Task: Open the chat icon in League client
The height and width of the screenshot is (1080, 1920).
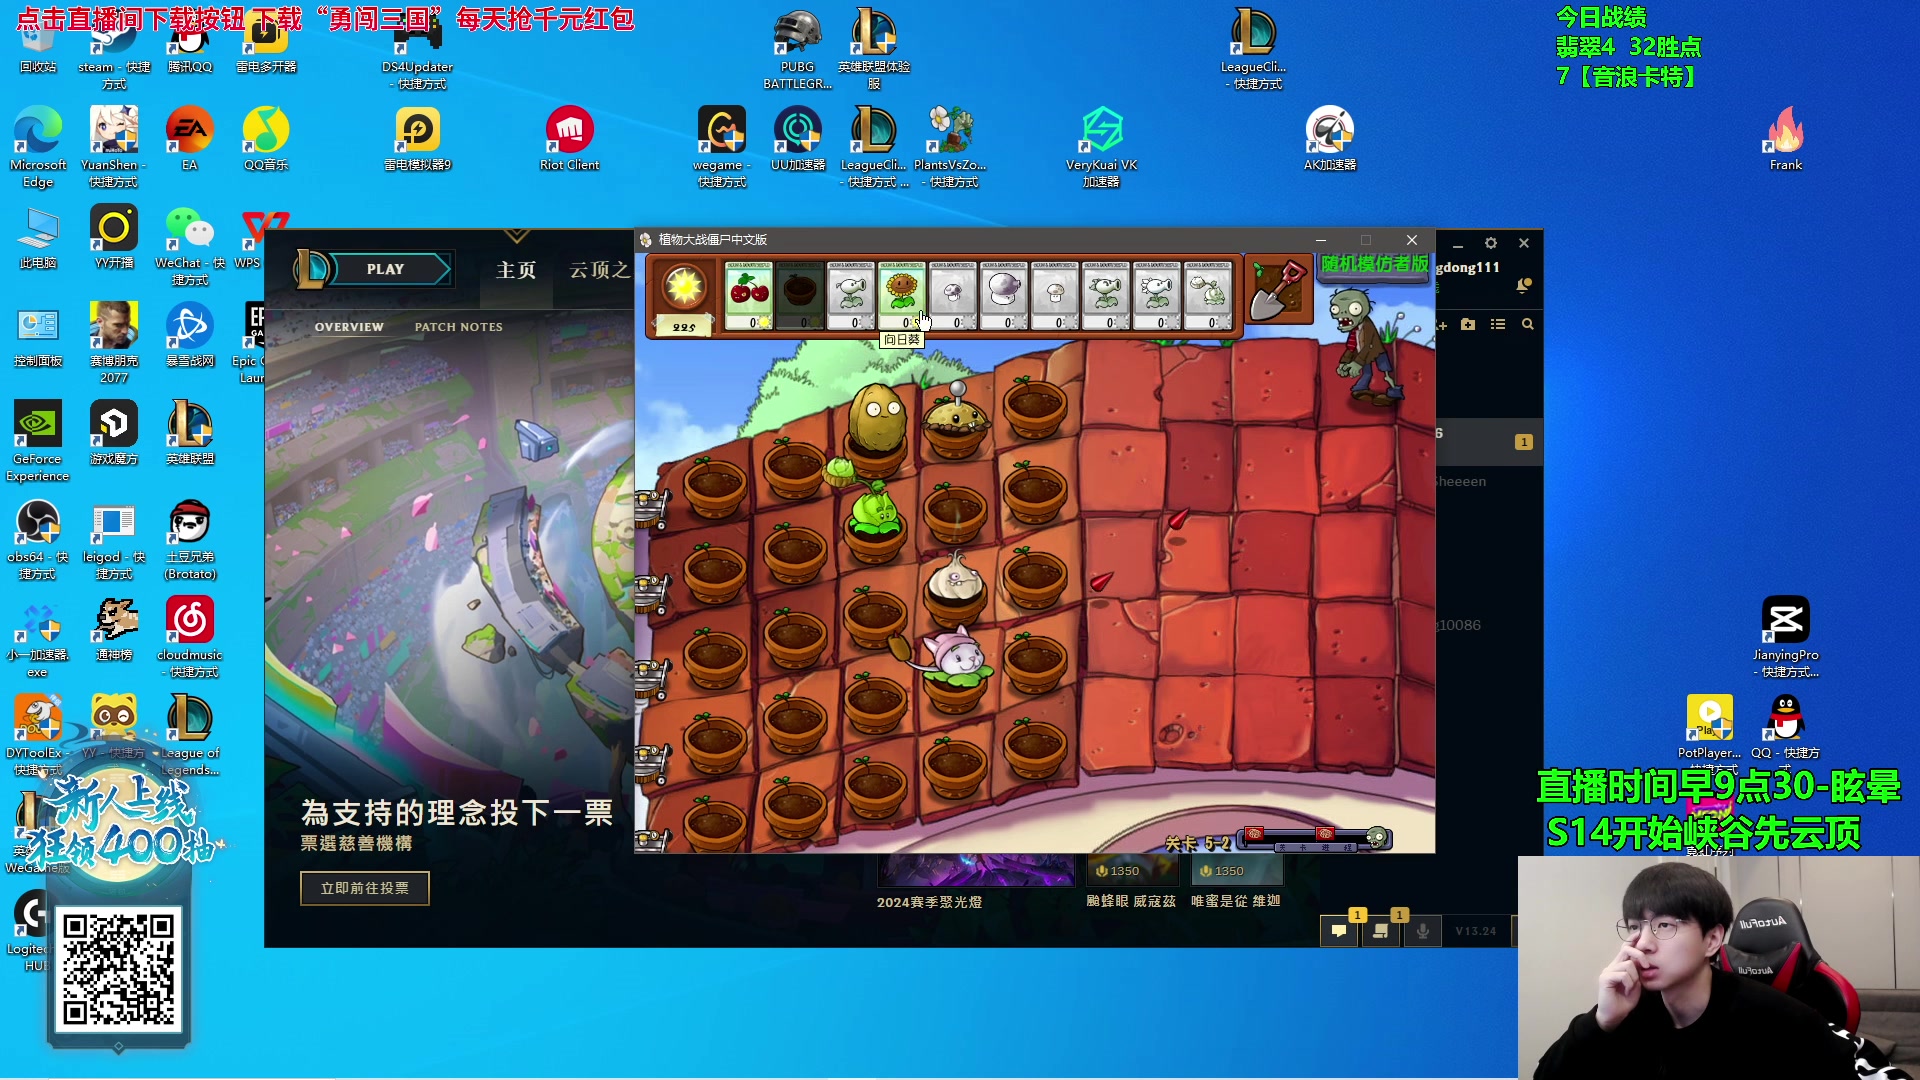Action: click(1338, 931)
